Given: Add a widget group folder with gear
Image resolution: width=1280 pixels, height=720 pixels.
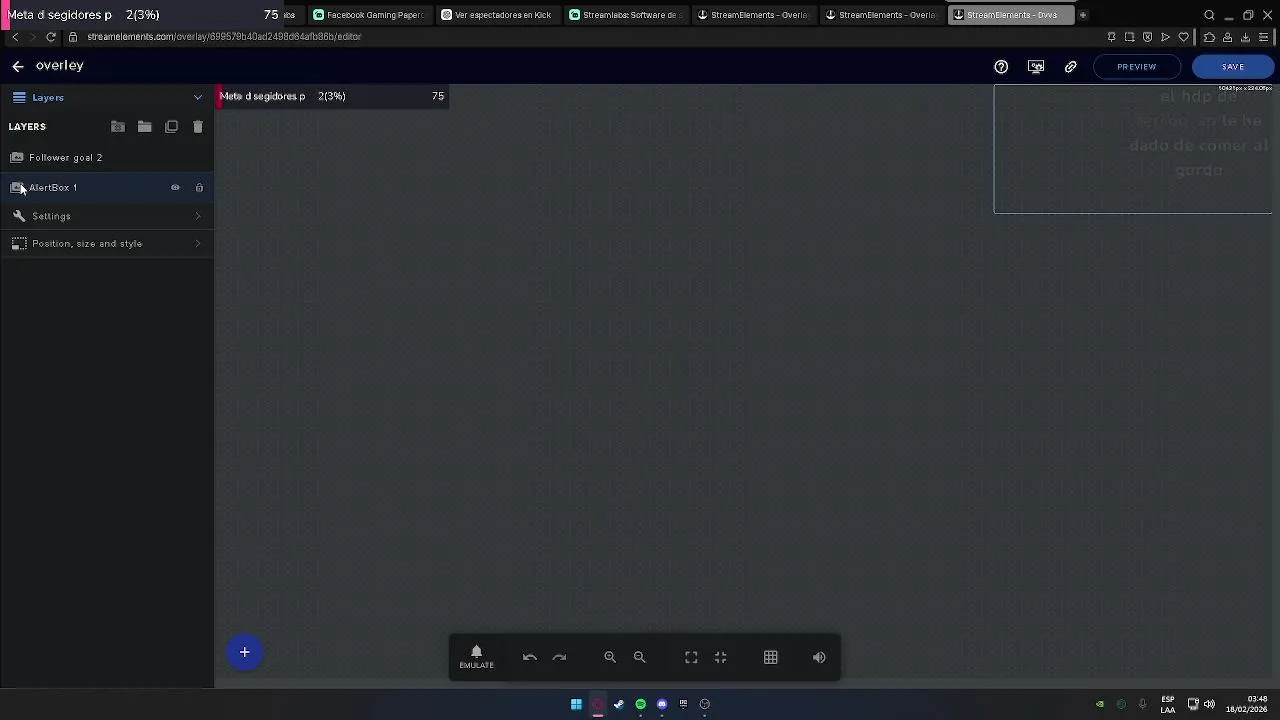Looking at the screenshot, I should click(118, 127).
